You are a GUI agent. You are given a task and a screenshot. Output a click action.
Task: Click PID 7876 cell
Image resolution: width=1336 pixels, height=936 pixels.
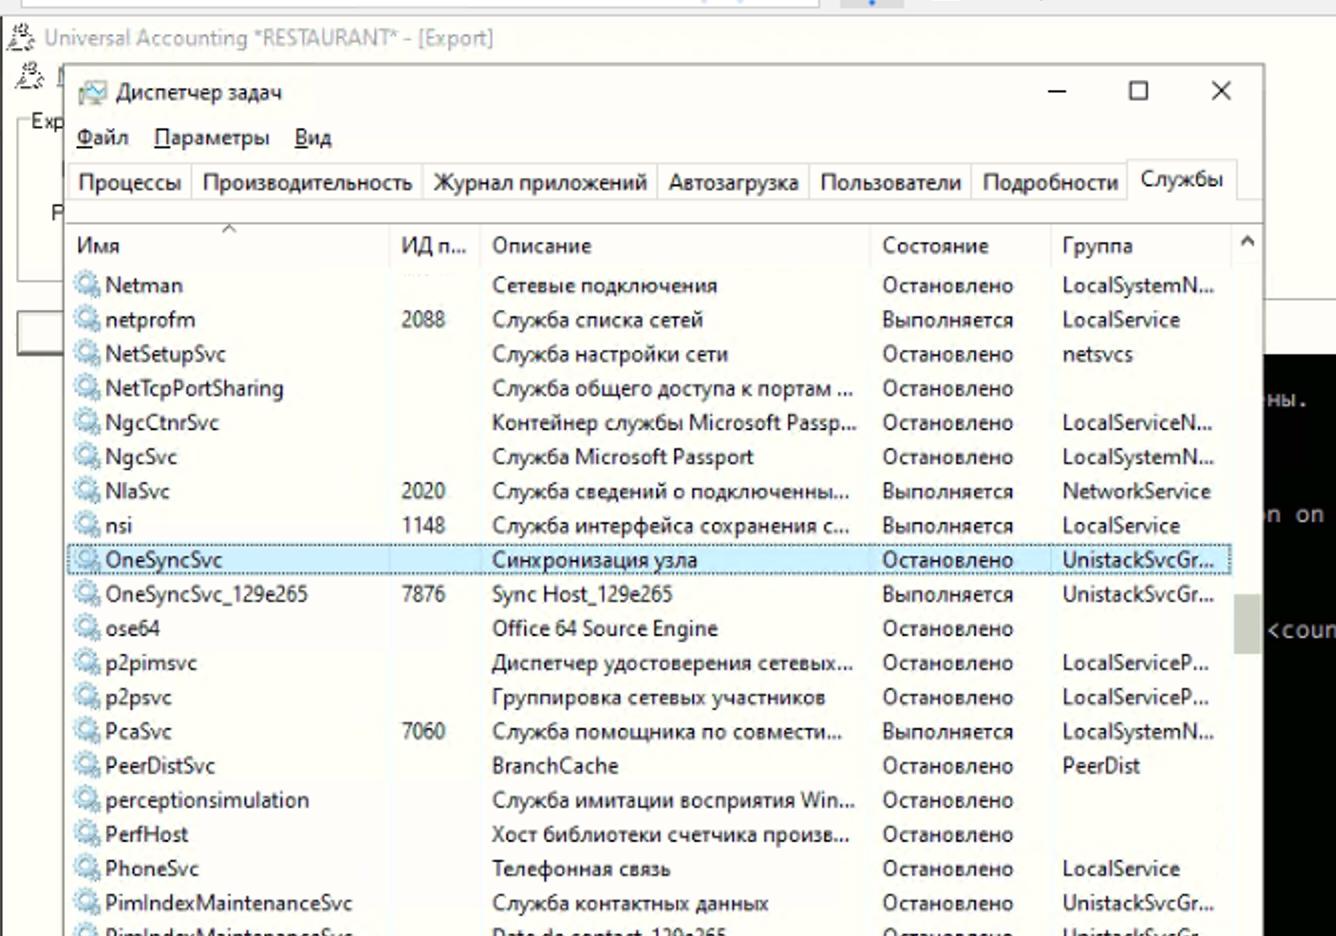pos(423,594)
